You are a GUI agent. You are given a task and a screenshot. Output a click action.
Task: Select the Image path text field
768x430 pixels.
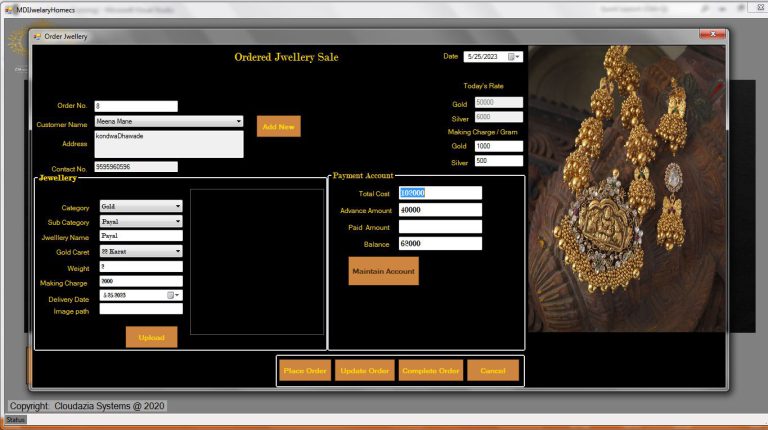140,310
